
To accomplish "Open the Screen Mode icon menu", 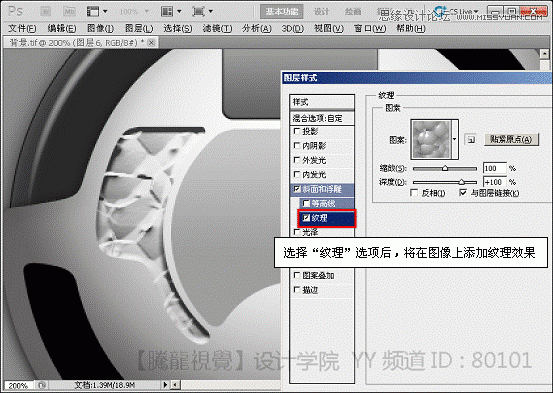I will click(202, 12).
